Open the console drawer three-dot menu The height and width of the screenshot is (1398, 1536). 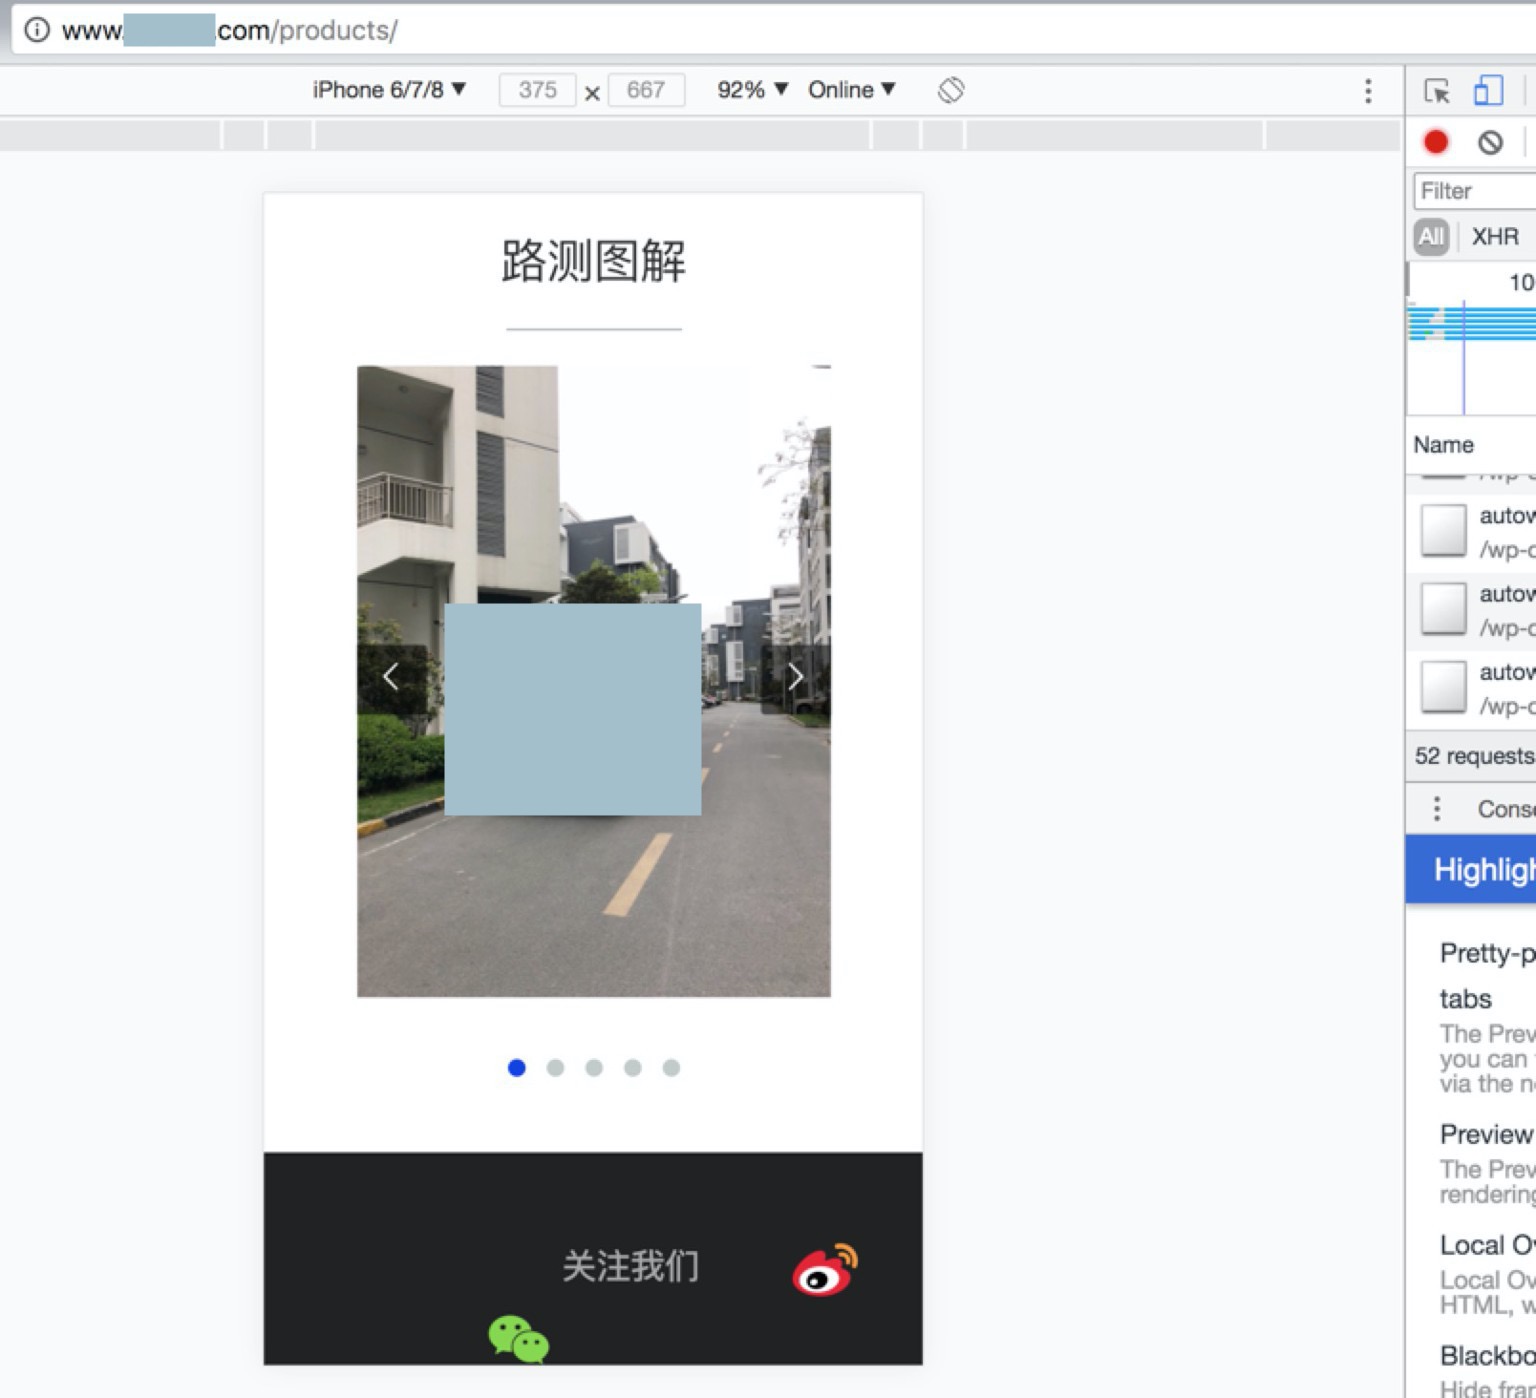coord(1437,808)
